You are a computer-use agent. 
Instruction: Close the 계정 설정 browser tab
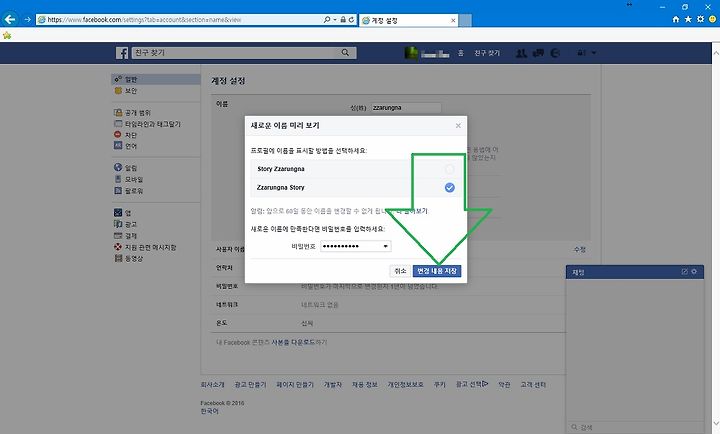coord(453,20)
